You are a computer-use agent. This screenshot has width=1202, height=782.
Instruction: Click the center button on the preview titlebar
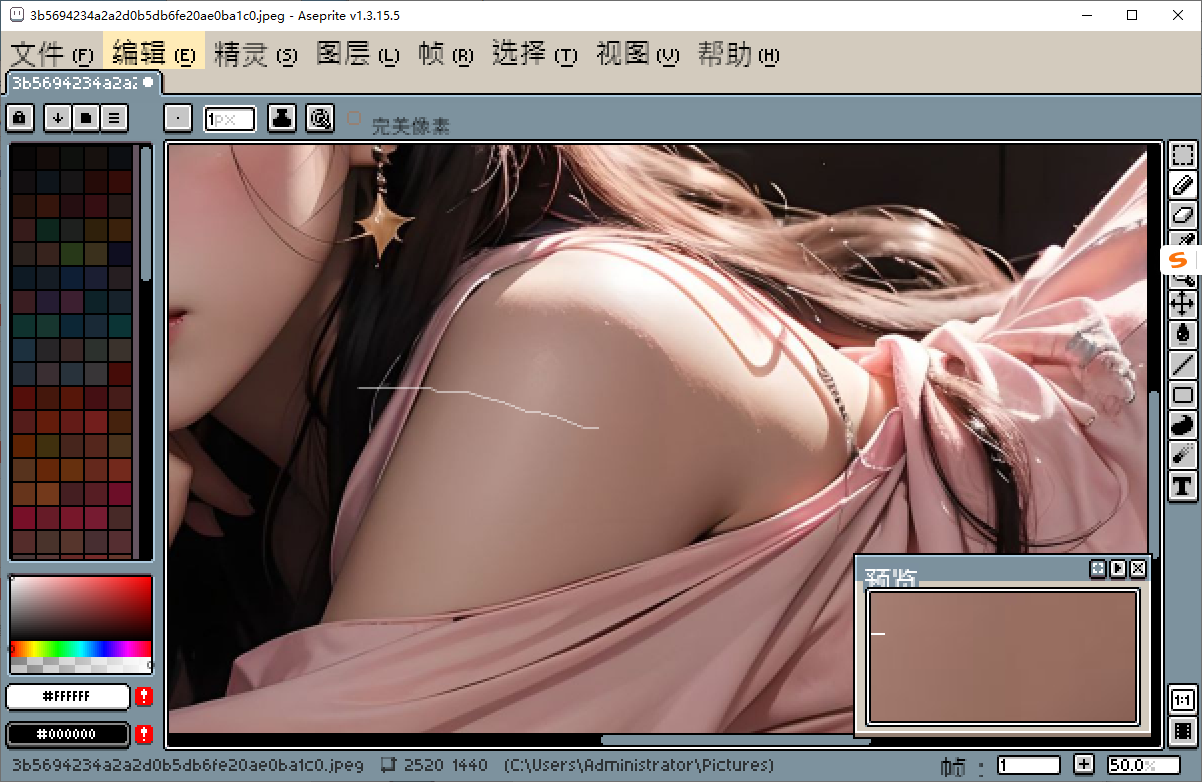pos(1097,568)
